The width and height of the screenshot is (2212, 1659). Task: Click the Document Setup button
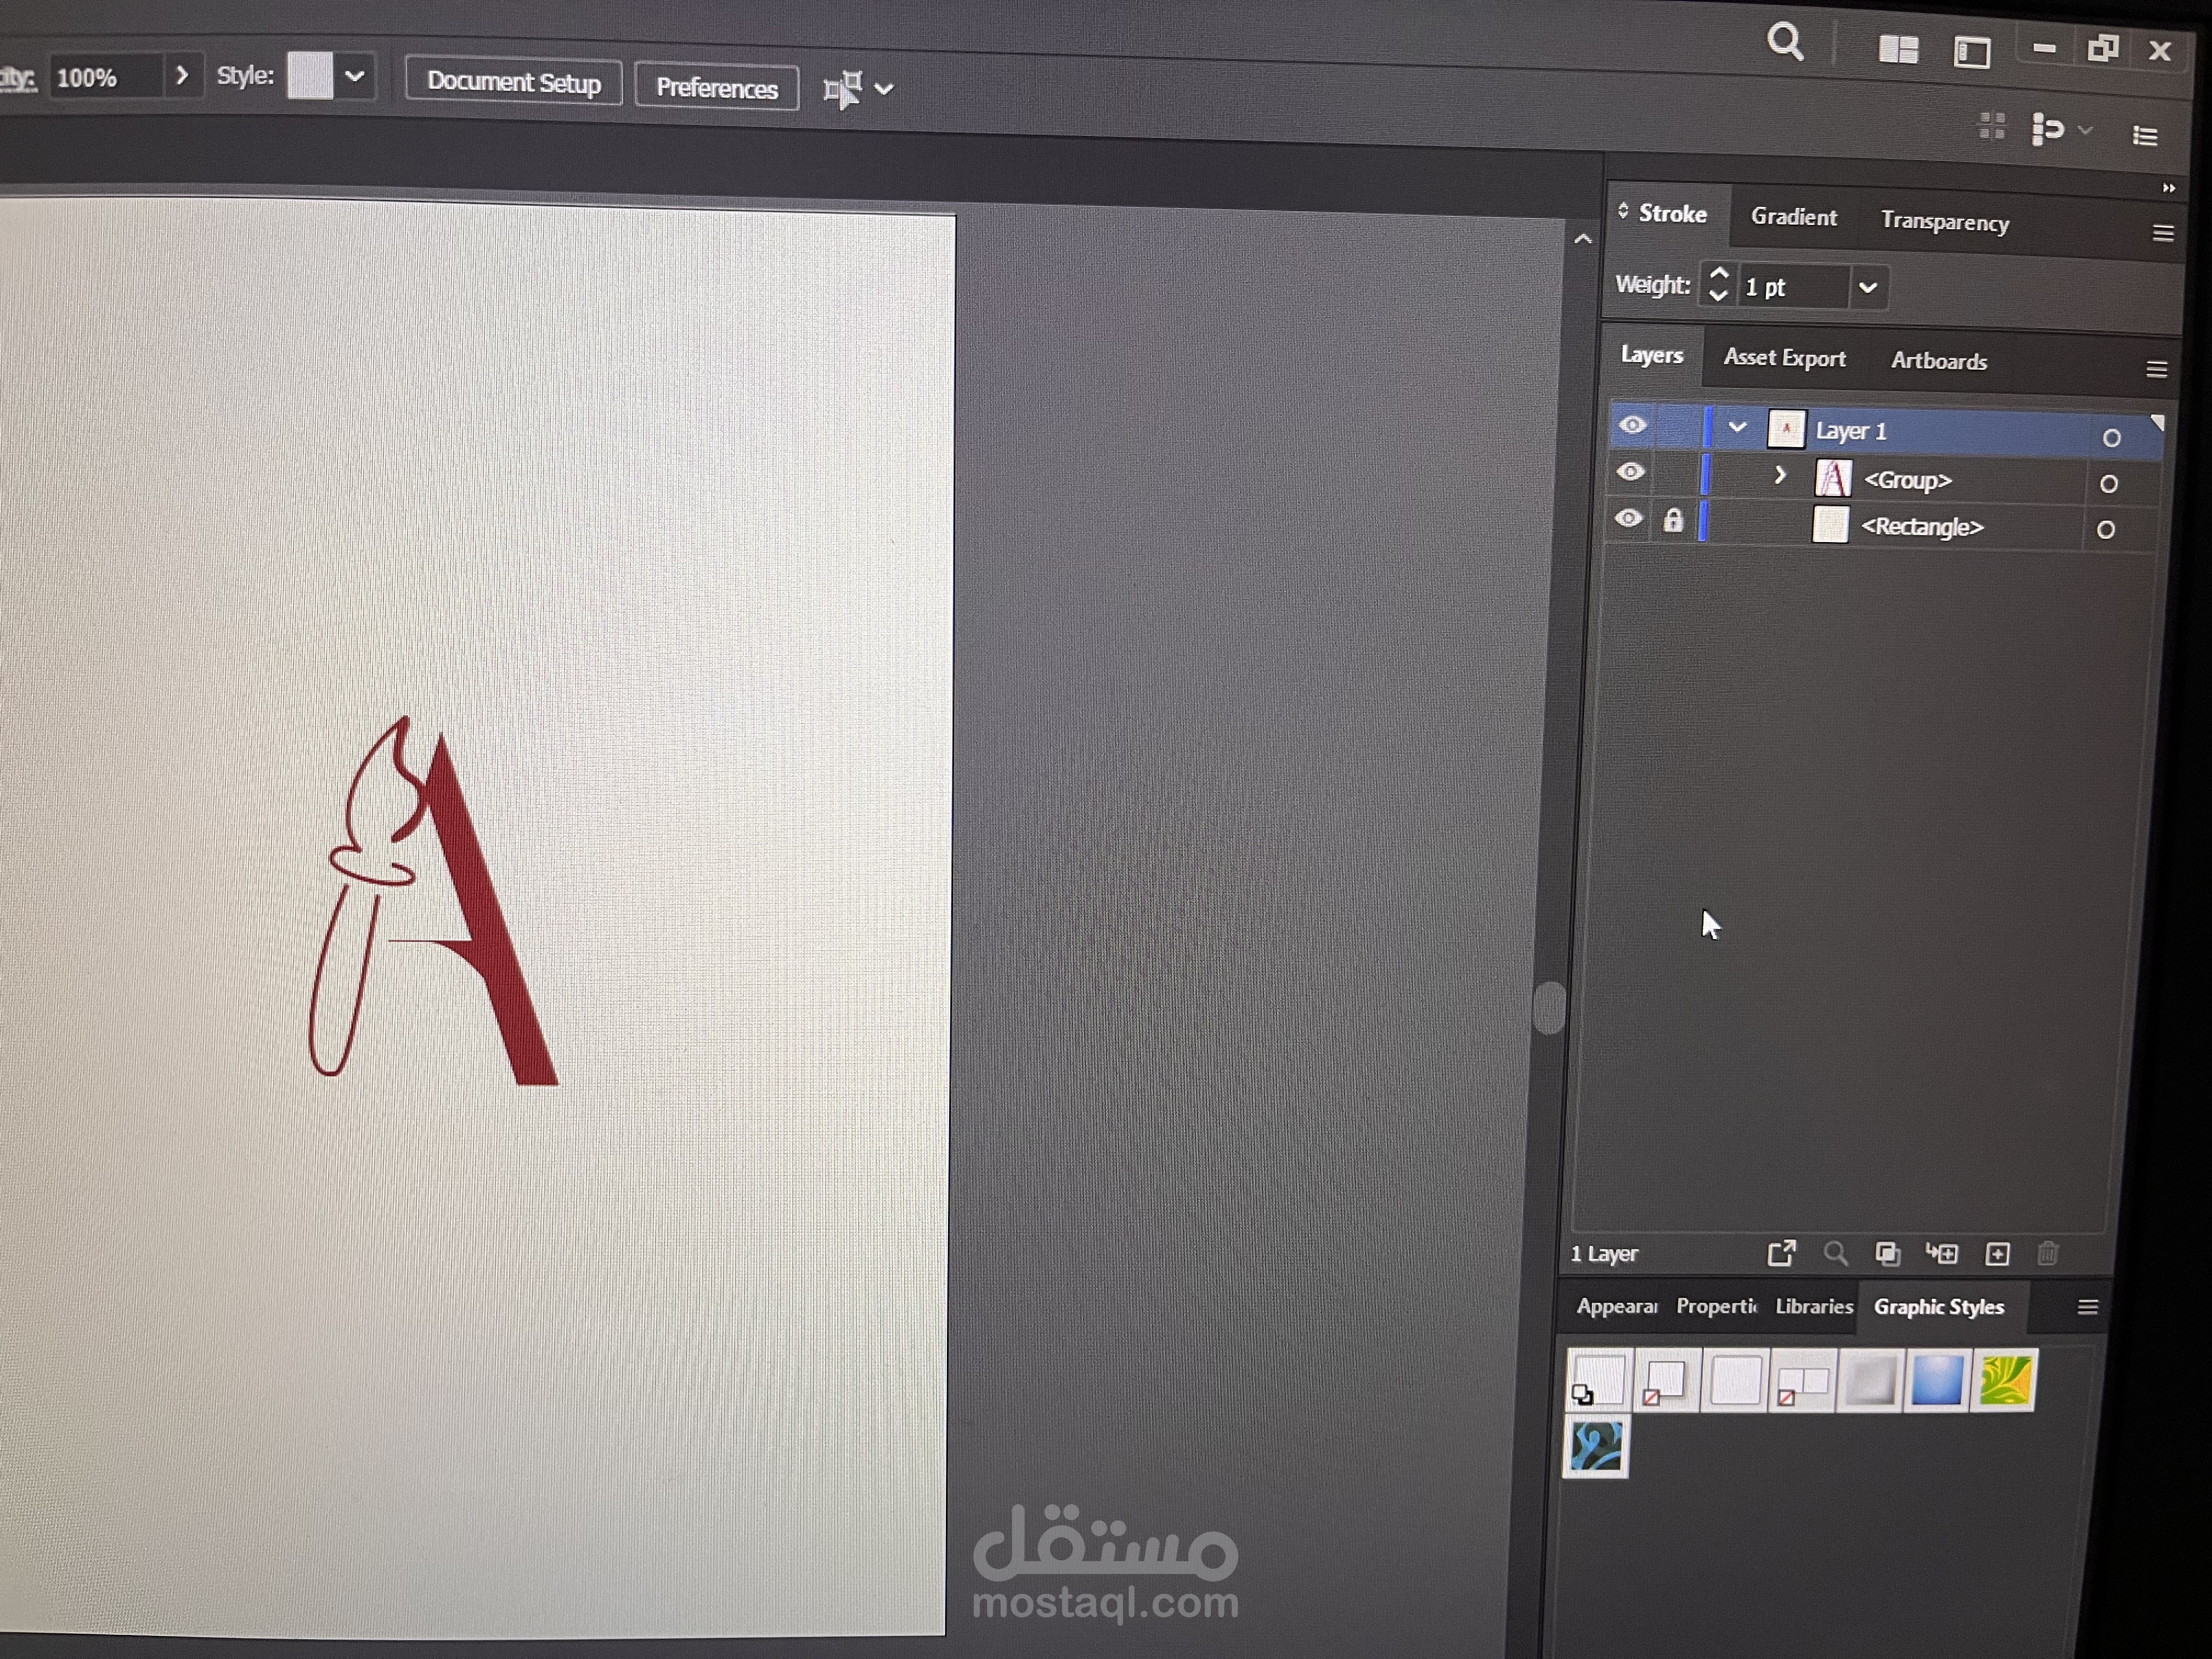click(x=513, y=82)
